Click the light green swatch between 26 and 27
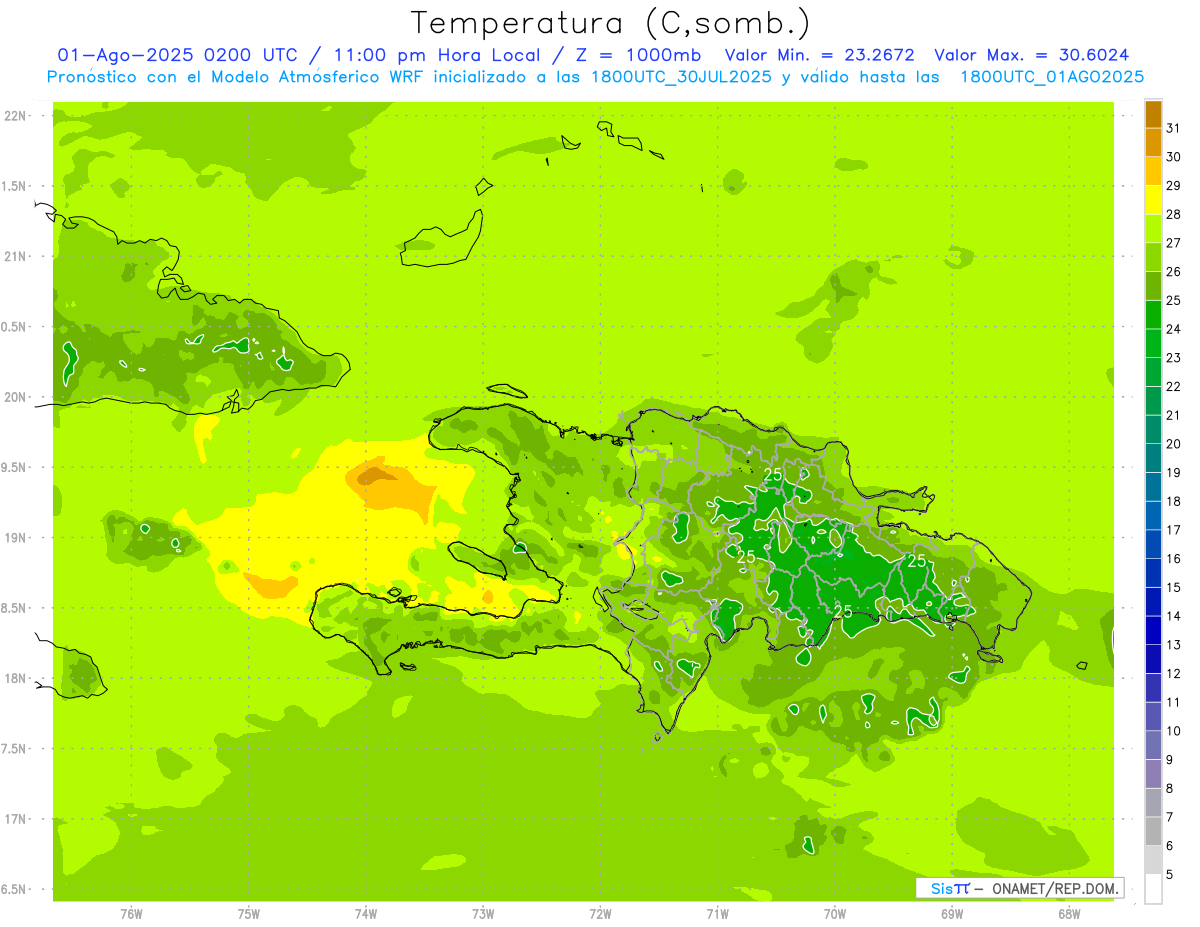 pyautogui.click(x=1153, y=257)
